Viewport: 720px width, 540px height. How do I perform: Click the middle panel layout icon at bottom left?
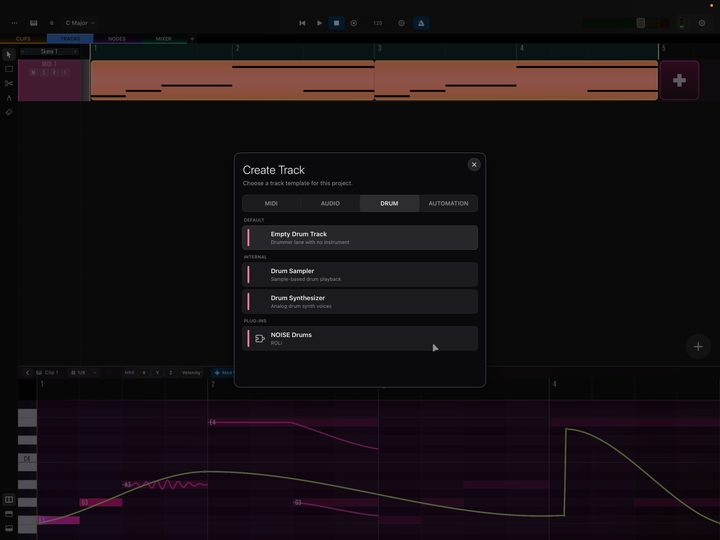pyautogui.click(x=9, y=514)
